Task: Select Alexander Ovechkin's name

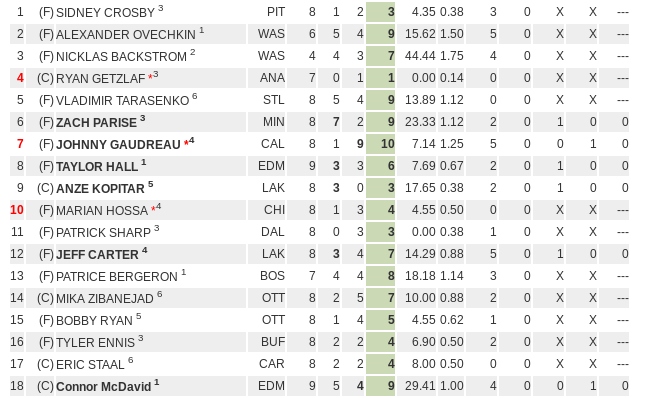Action: pos(126,35)
